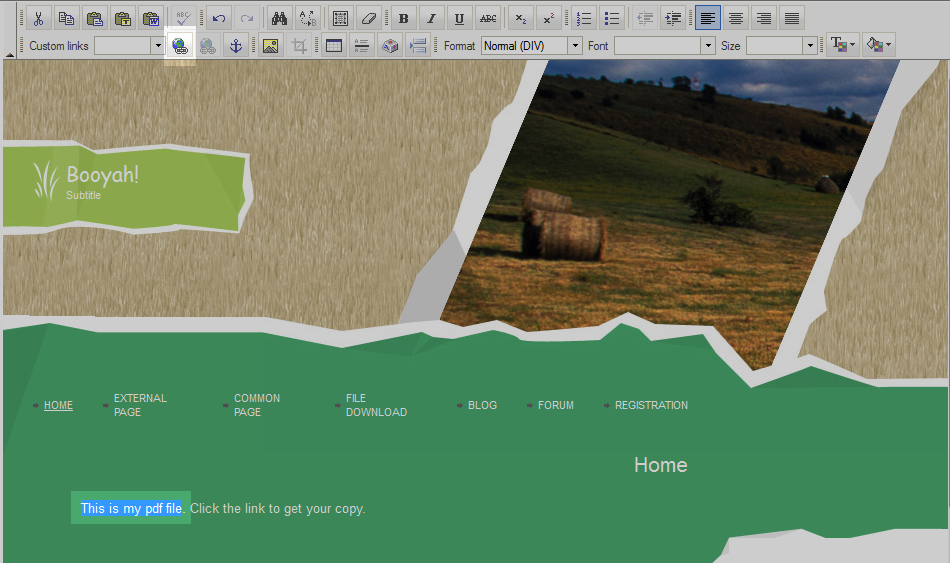950x563 pixels.
Task: Click the Insert Link globe icon
Action: click(x=179, y=46)
